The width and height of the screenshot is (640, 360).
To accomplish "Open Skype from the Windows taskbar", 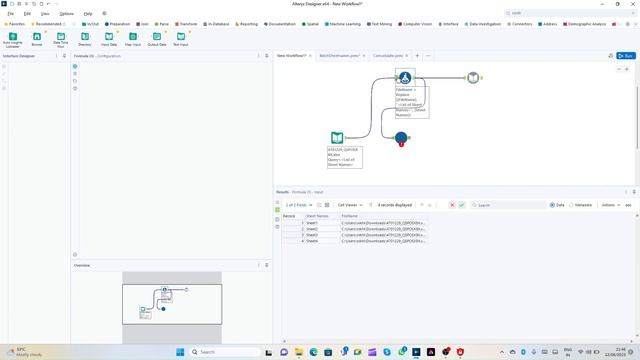I will (387, 352).
